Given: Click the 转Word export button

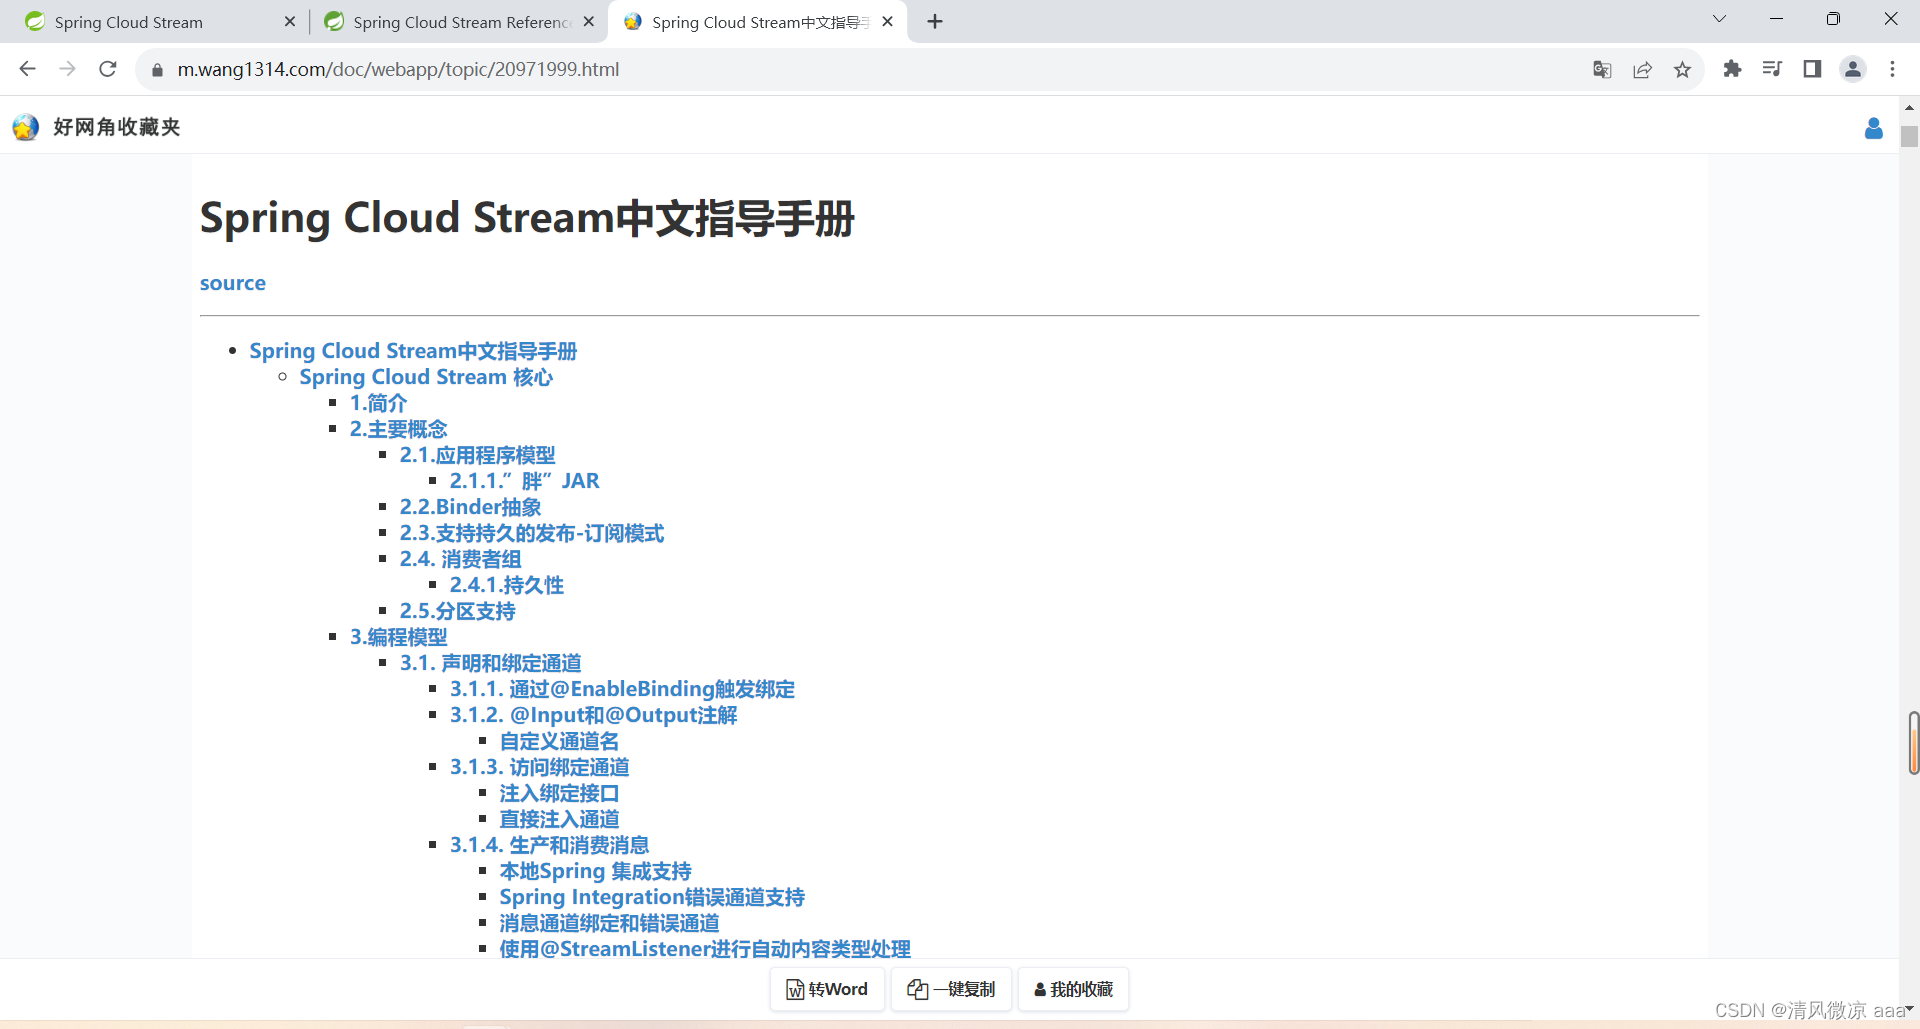Looking at the screenshot, I should (827, 989).
